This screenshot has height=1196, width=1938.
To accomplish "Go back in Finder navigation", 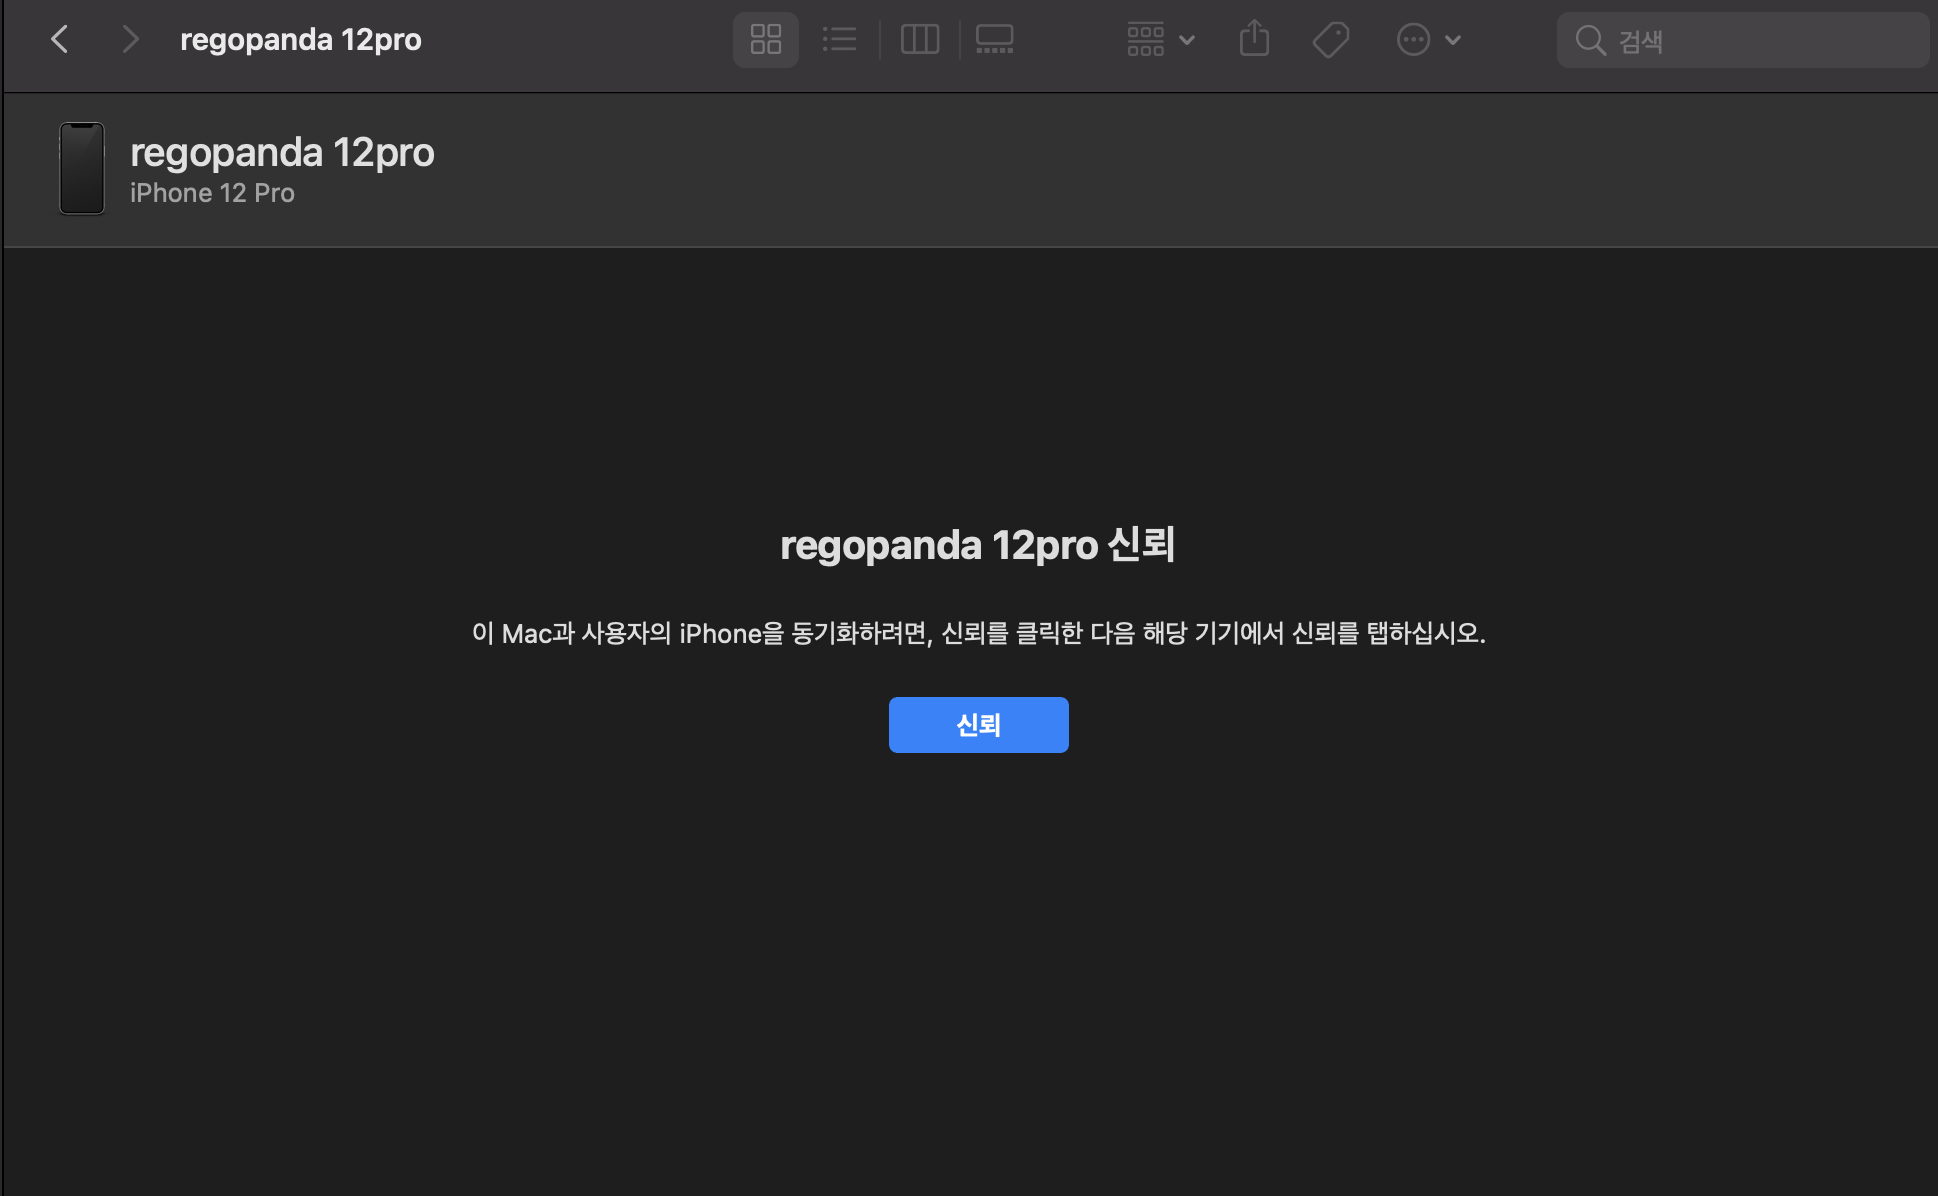I will click(60, 40).
